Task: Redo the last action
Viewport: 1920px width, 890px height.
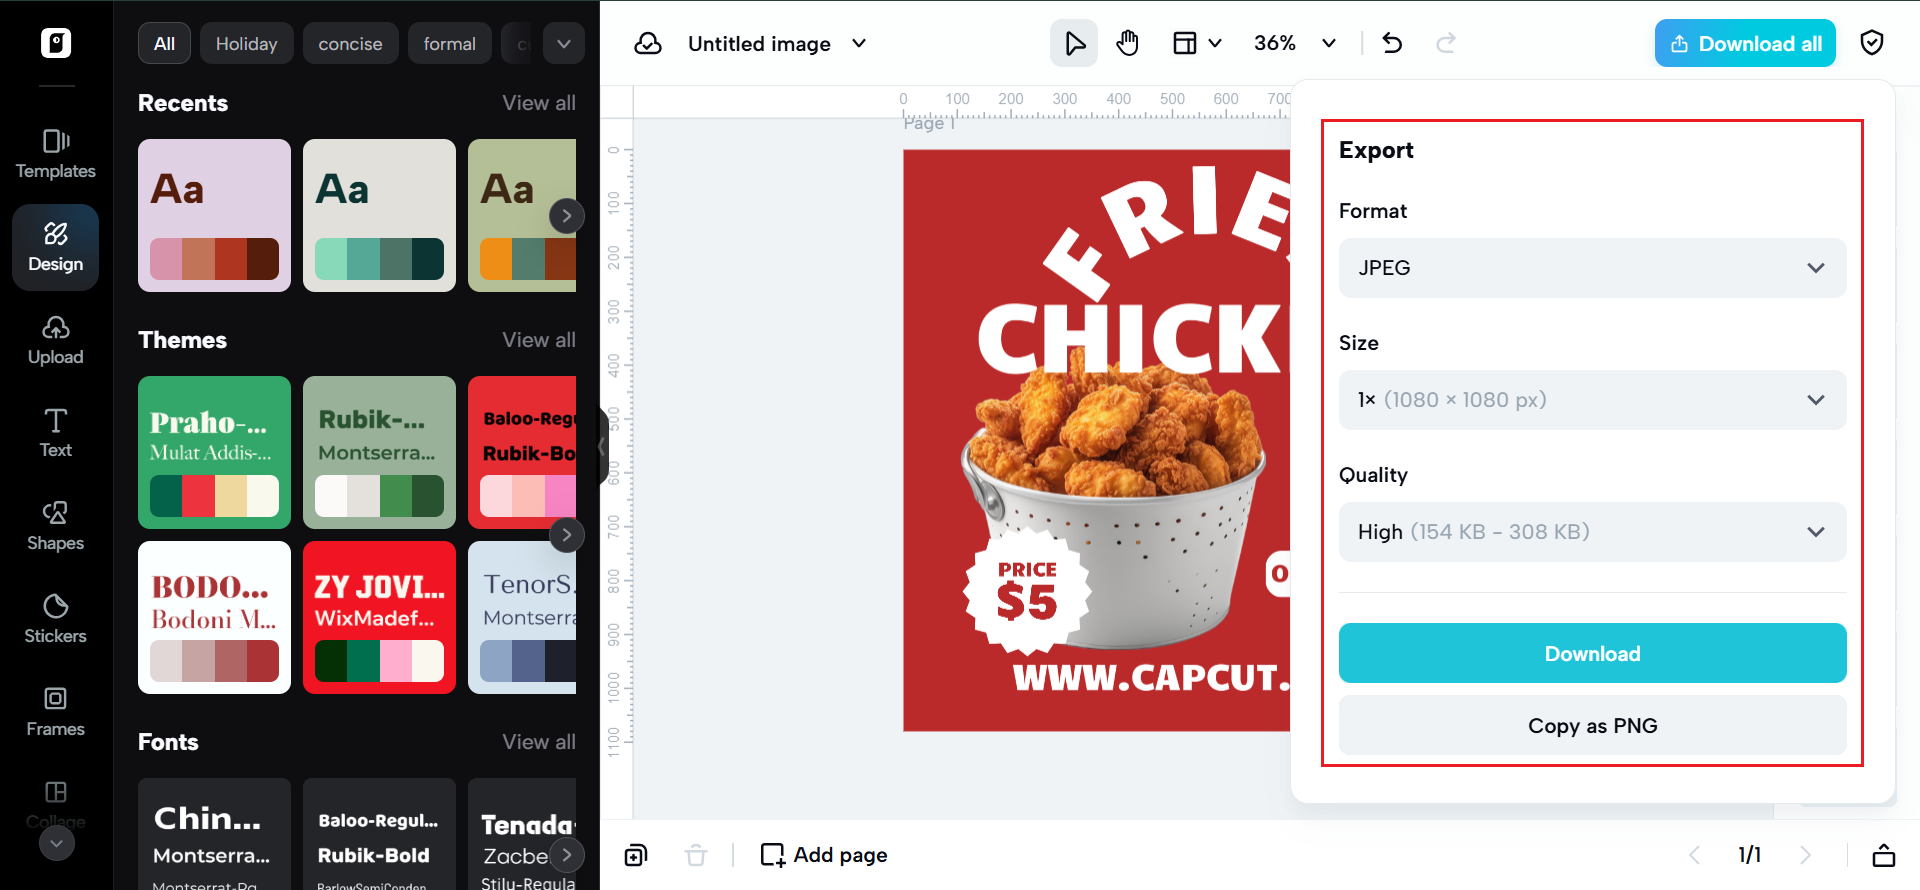Action: pyautogui.click(x=1446, y=43)
